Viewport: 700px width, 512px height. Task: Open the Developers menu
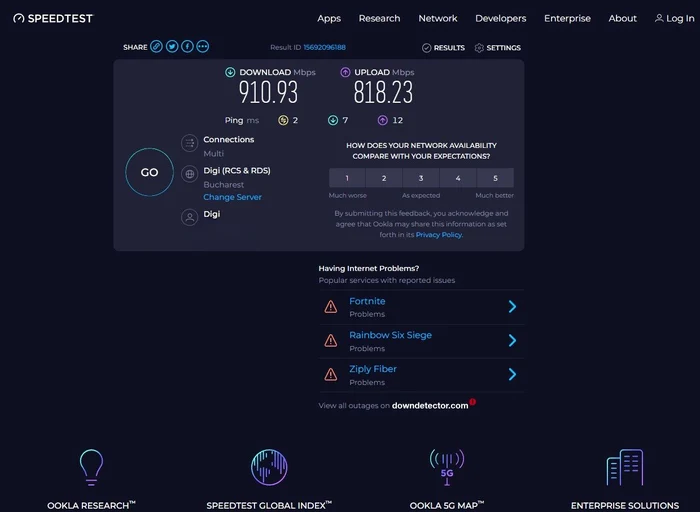click(x=501, y=19)
